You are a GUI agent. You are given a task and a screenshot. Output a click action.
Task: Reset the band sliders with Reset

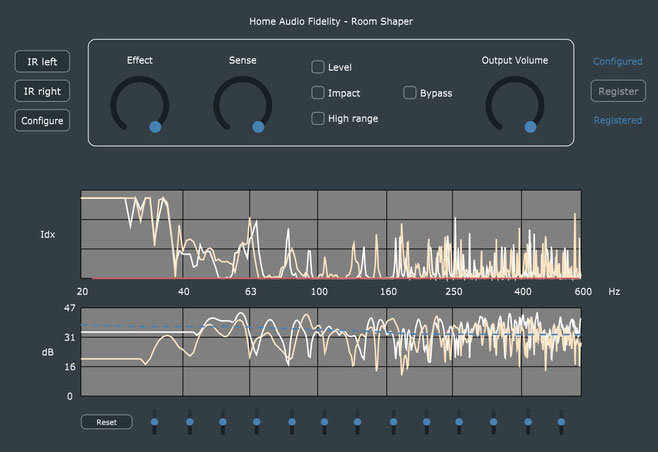point(107,422)
